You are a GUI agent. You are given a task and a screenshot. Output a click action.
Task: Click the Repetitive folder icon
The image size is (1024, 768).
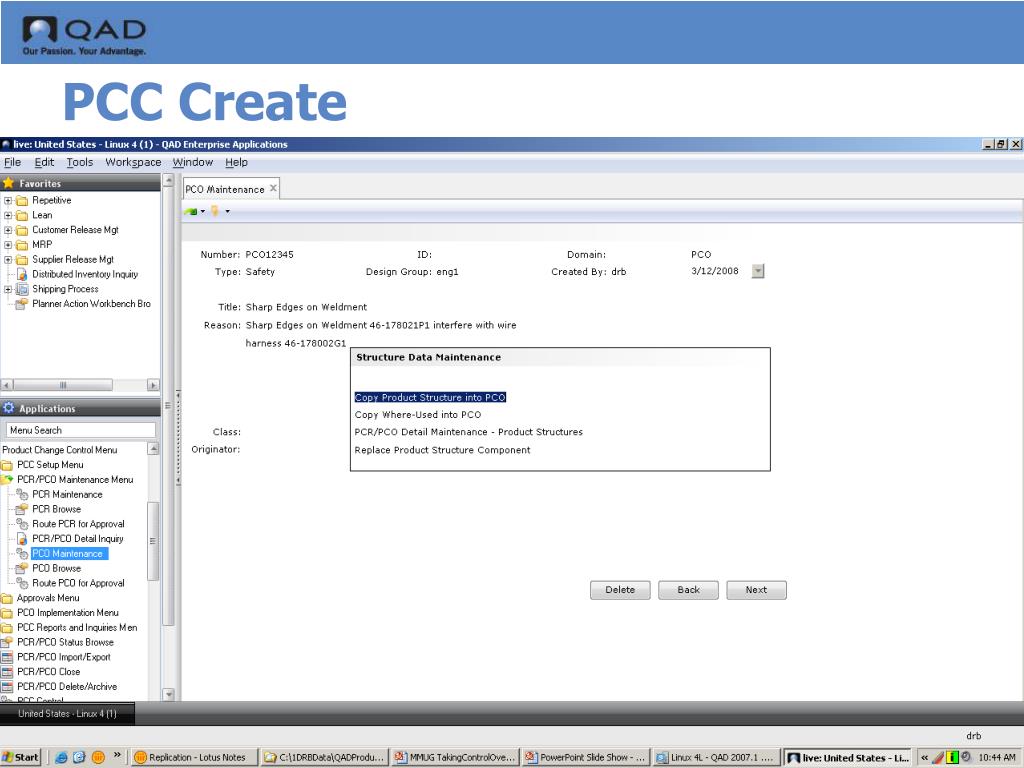(x=22, y=200)
